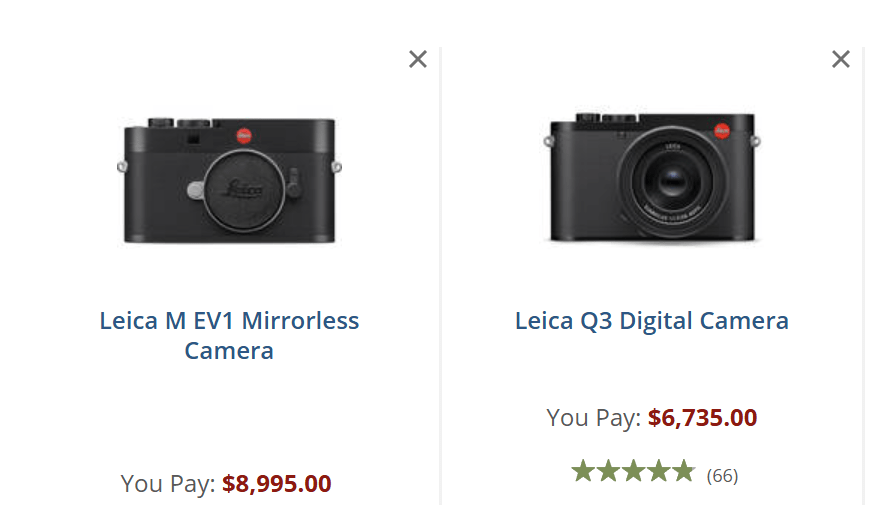Click the middle star of the Q3 rating
The height and width of the screenshot is (505, 887).
click(633, 472)
